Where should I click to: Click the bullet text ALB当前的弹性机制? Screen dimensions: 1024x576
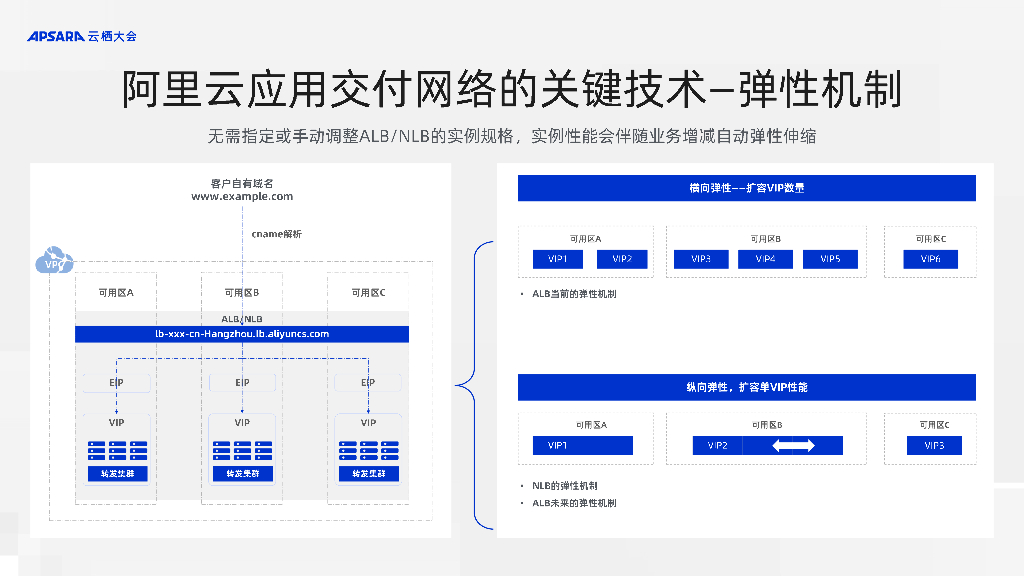coord(574,294)
